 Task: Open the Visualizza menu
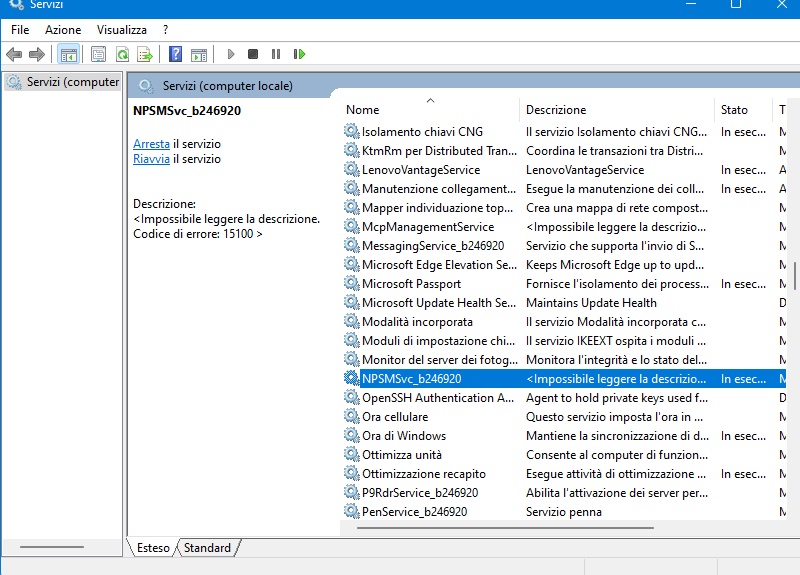pyautogui.click(x=121, y=30)
